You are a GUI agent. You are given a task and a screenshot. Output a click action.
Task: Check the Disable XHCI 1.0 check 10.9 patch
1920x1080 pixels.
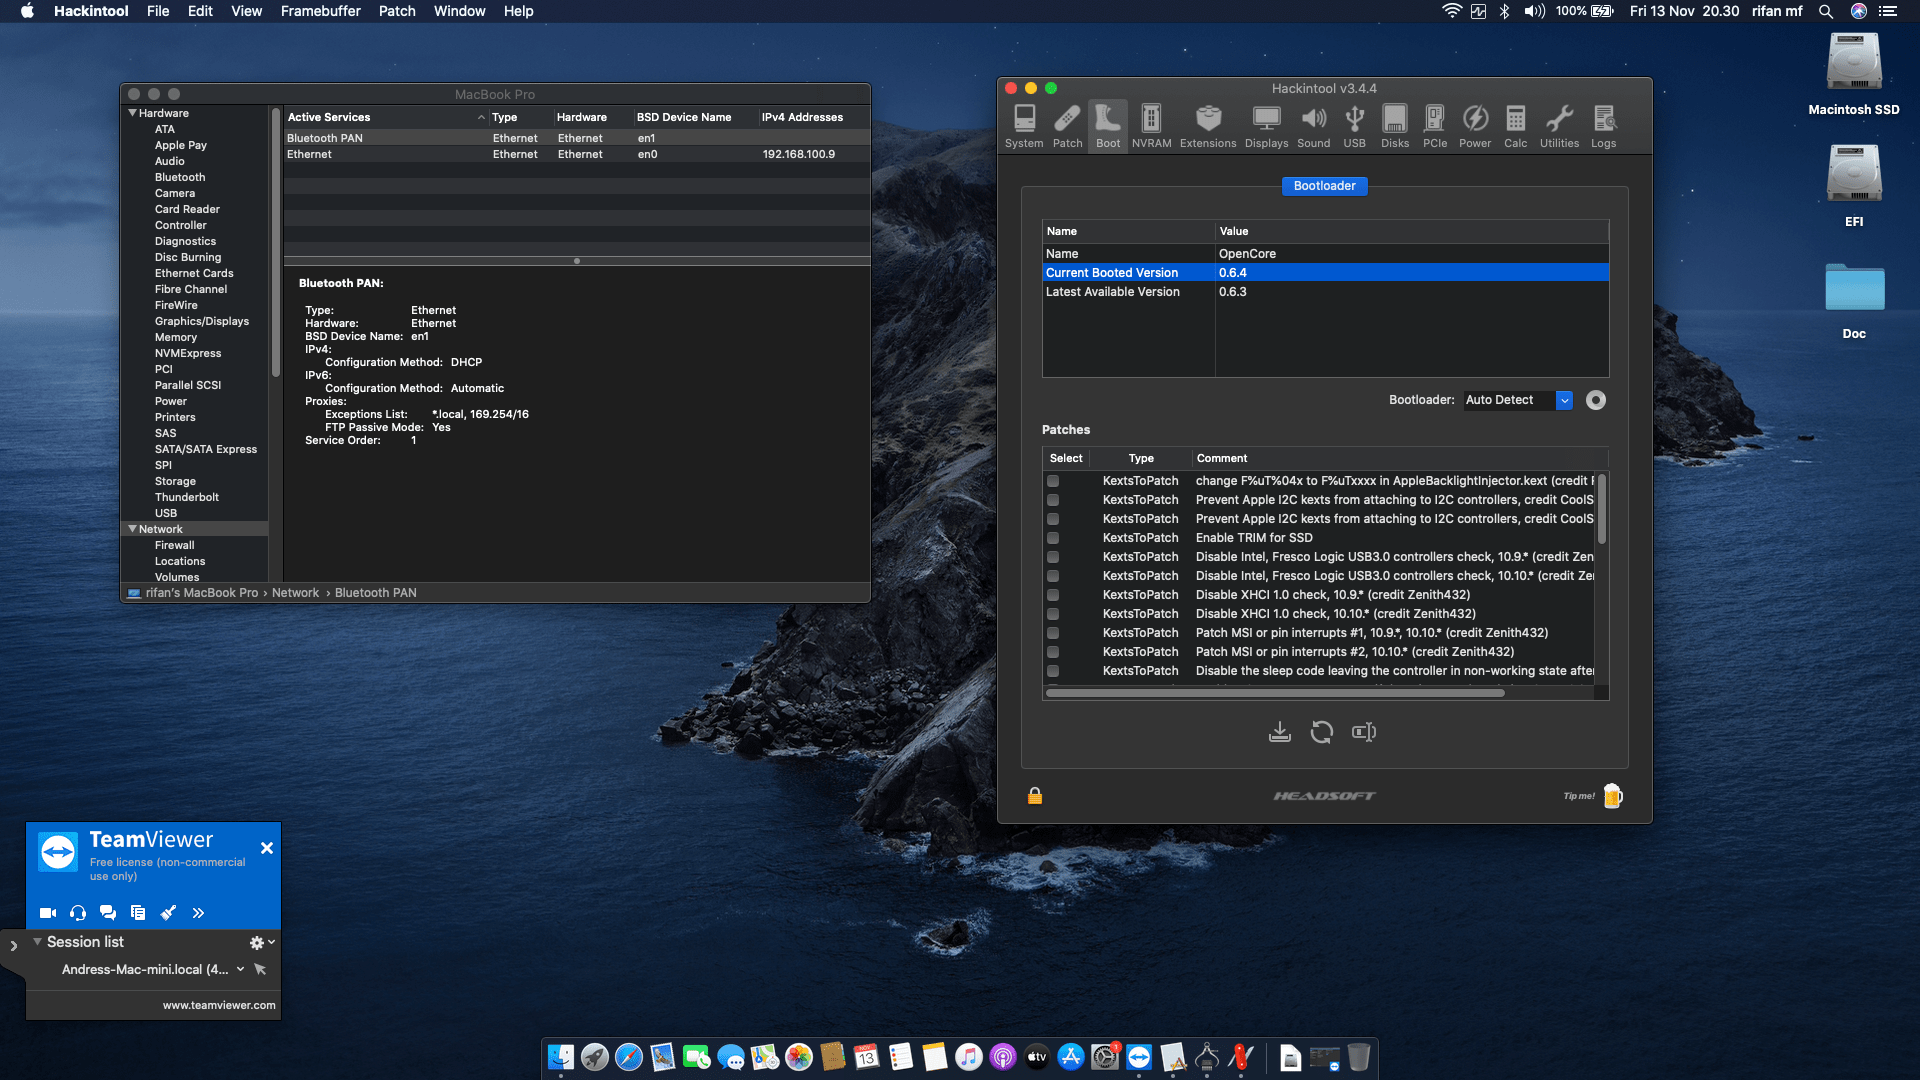click(1053, 595)
